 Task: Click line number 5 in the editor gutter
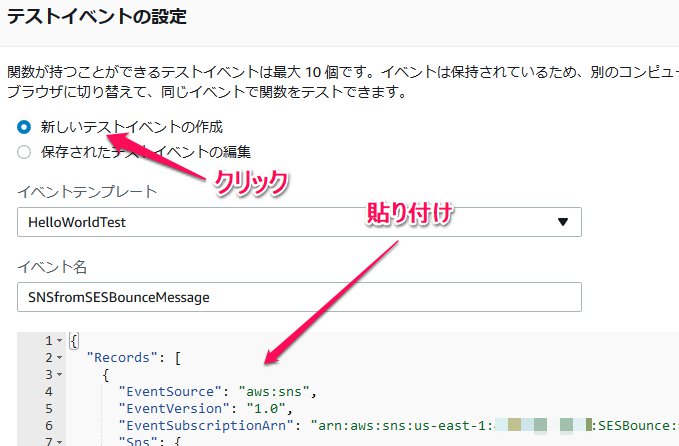tap(49, 407)
